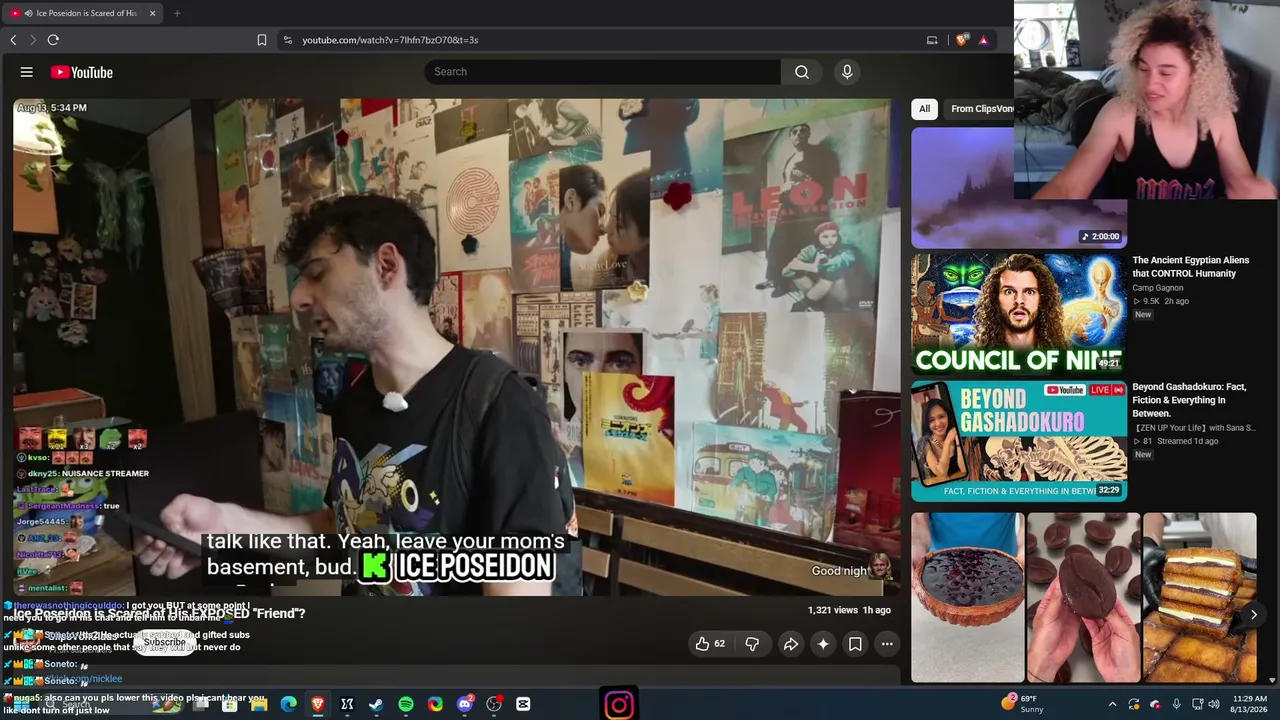Launch Steam from the taskbar
The width and height of the screenshot is (1280, 720).
click(x=376, y=704)
